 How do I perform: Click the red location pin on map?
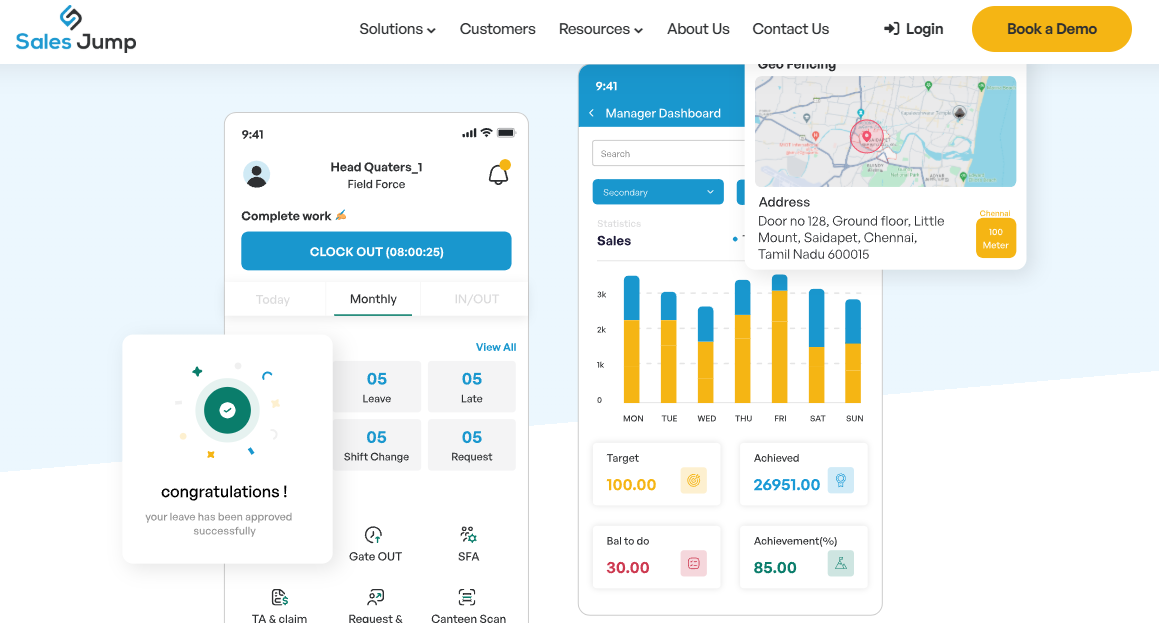pyautogui.click(x=867, y=137)
